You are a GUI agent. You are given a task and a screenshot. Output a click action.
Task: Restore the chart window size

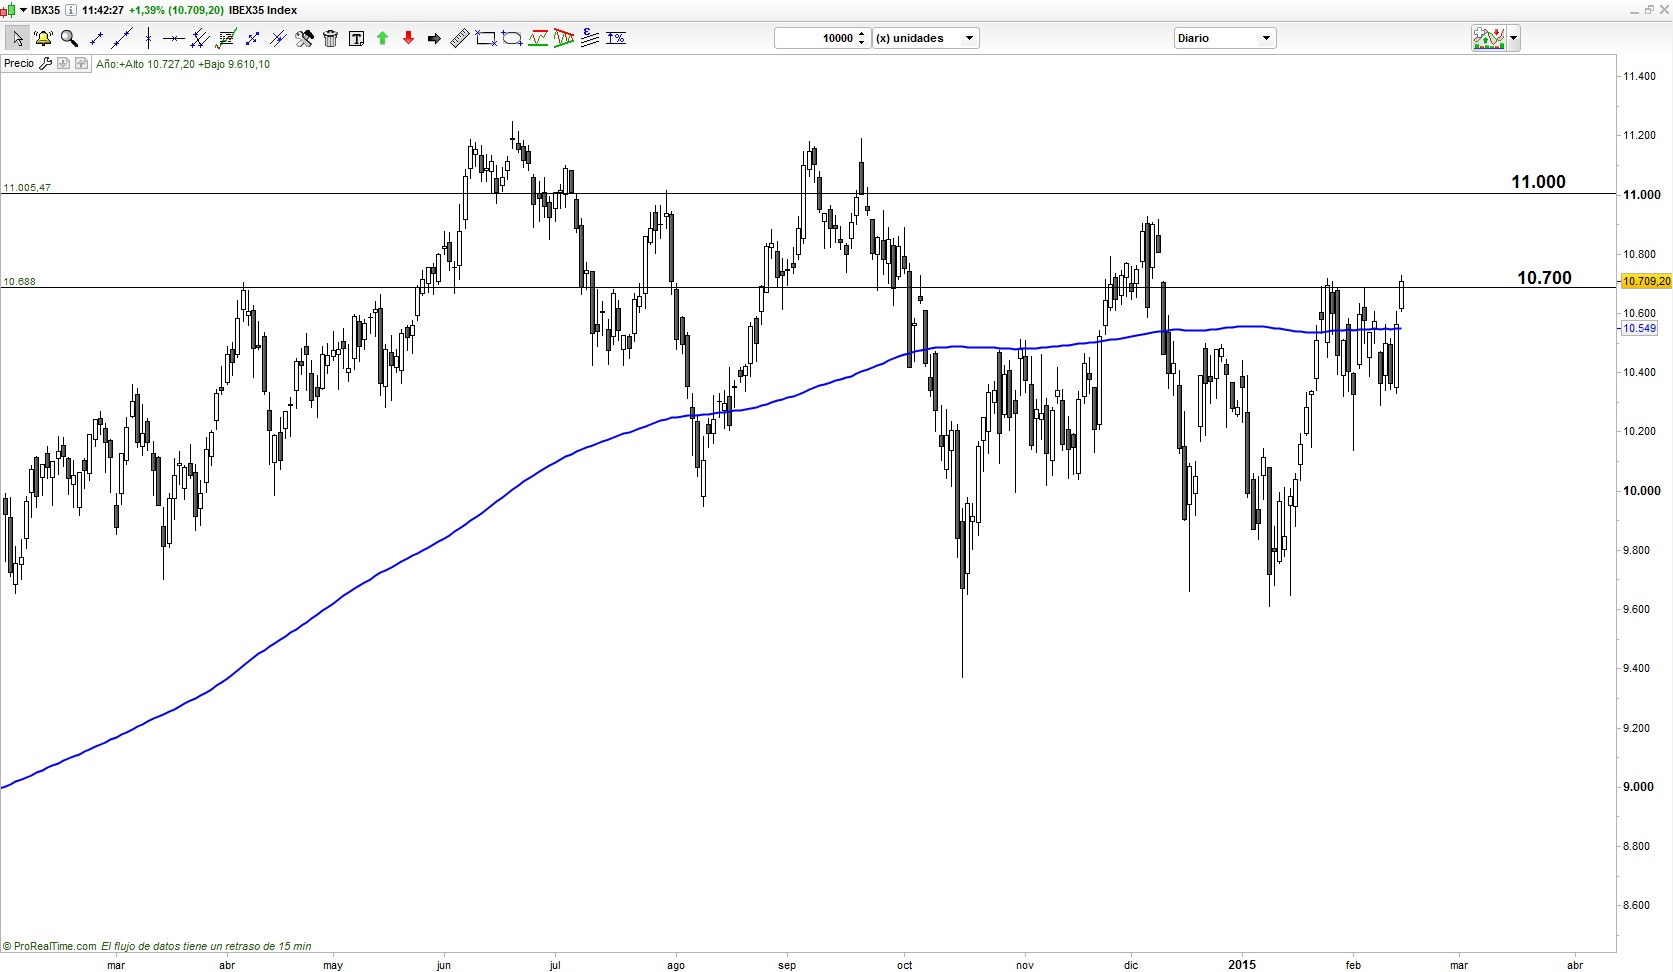[x=1647, y=10]
